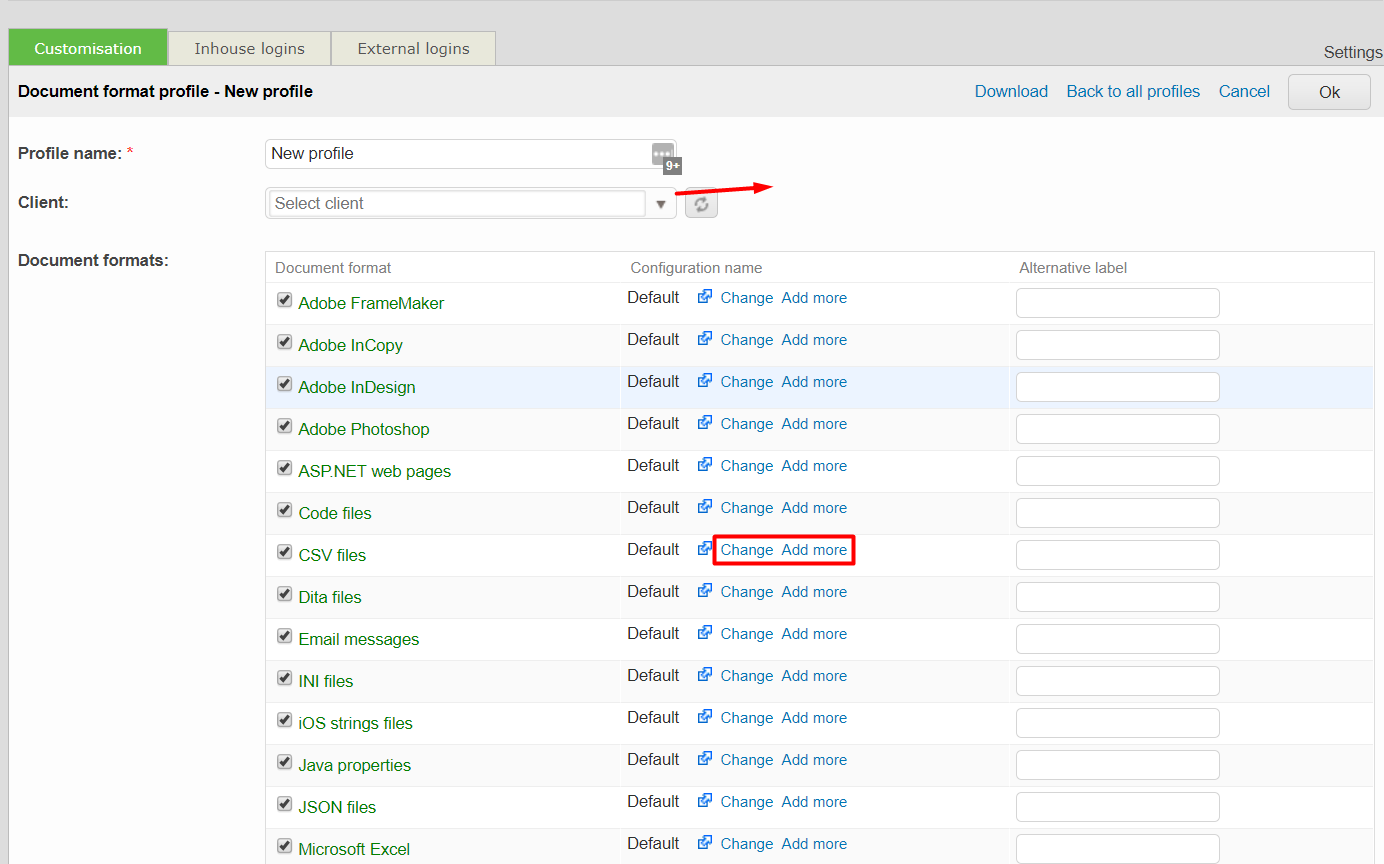The image size is (1384, 864).
Task: Open configuration popup icon for Adobe FrameMaker
Action: (705, 297)
